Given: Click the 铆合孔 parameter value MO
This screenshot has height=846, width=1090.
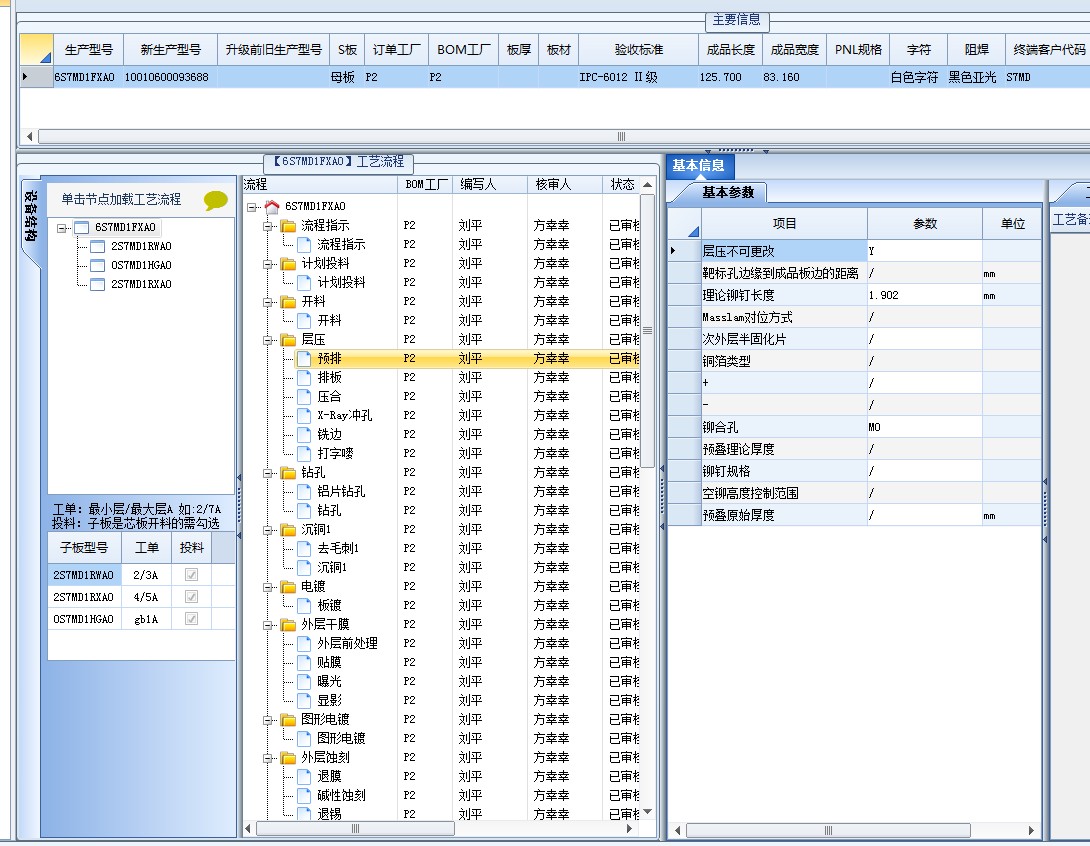Looking at the screenshot, I should [925, 427].
